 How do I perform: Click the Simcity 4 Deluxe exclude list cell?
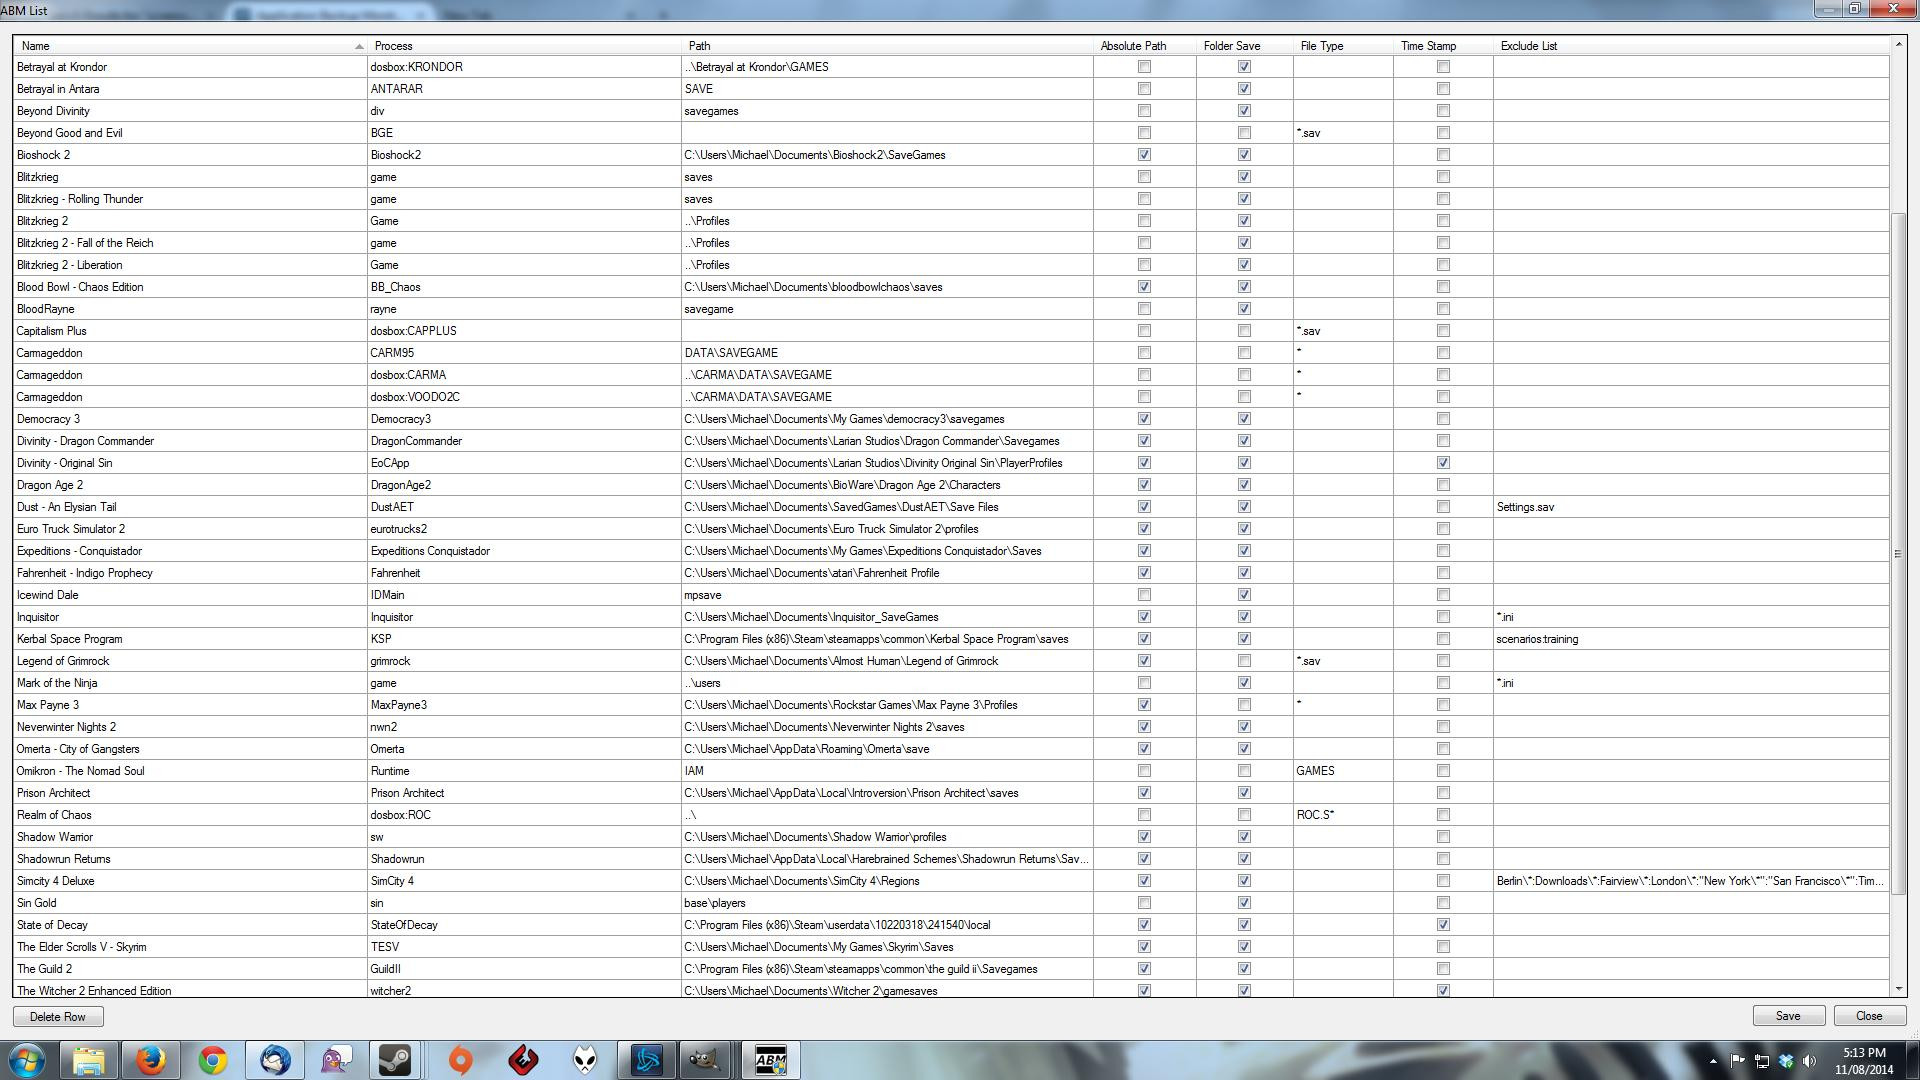point(1691,881)
